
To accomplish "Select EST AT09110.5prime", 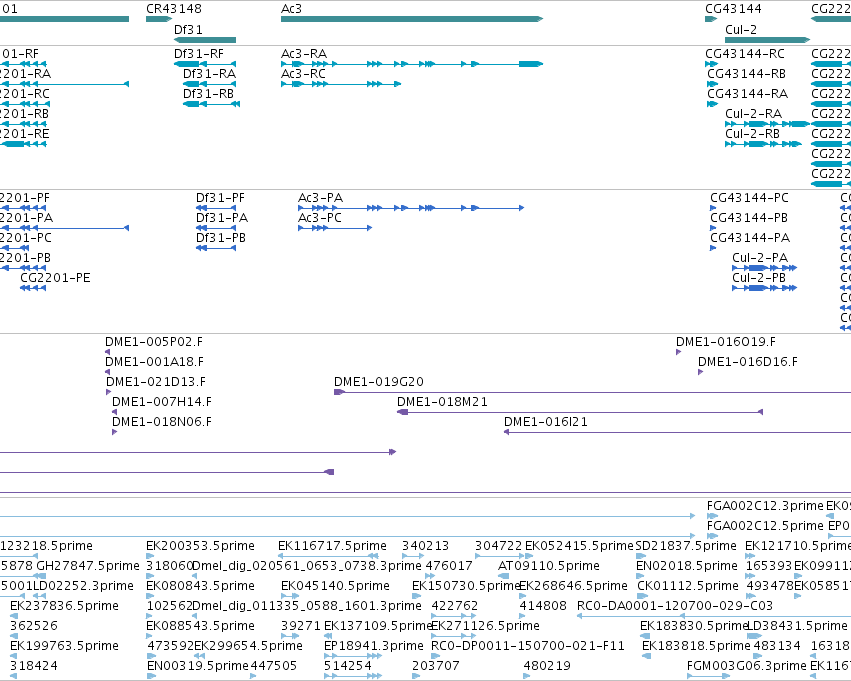I will [x=503, y=576].
